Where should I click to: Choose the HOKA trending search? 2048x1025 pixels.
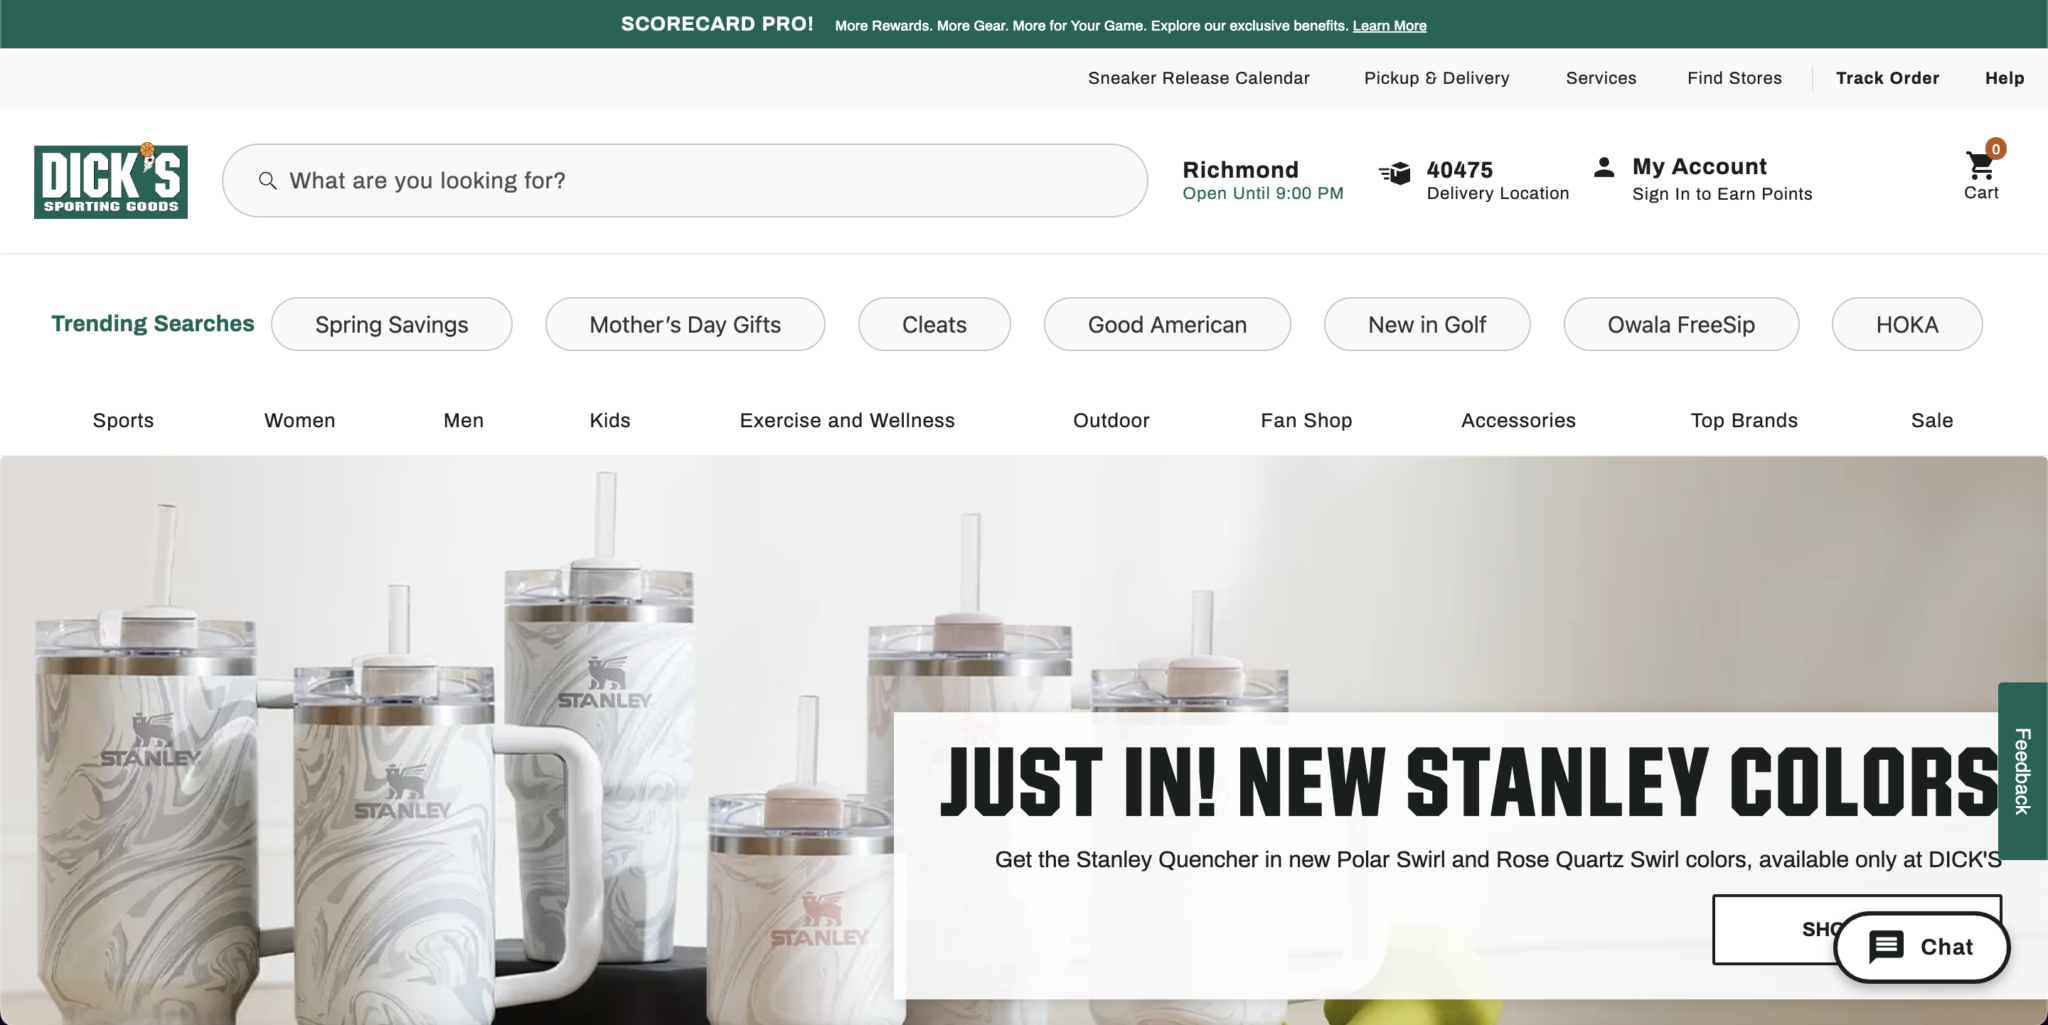(1907, 324)
